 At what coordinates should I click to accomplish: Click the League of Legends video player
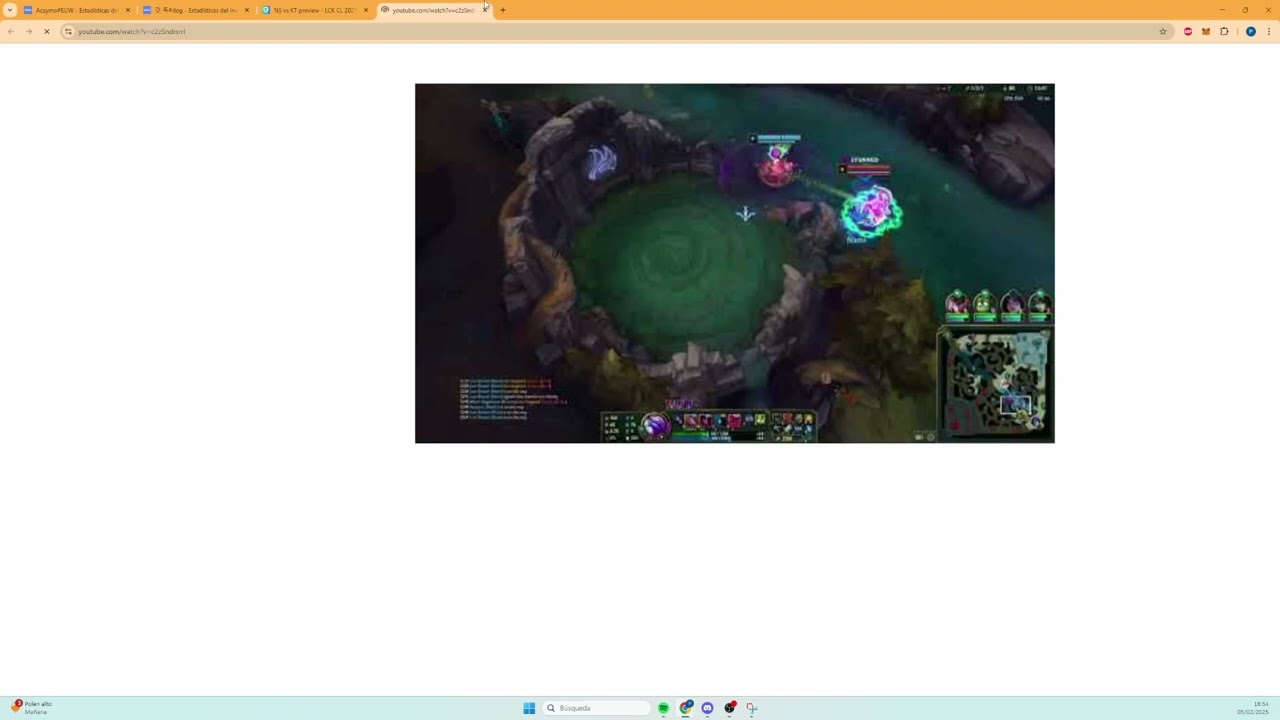[x=734, y=263]
